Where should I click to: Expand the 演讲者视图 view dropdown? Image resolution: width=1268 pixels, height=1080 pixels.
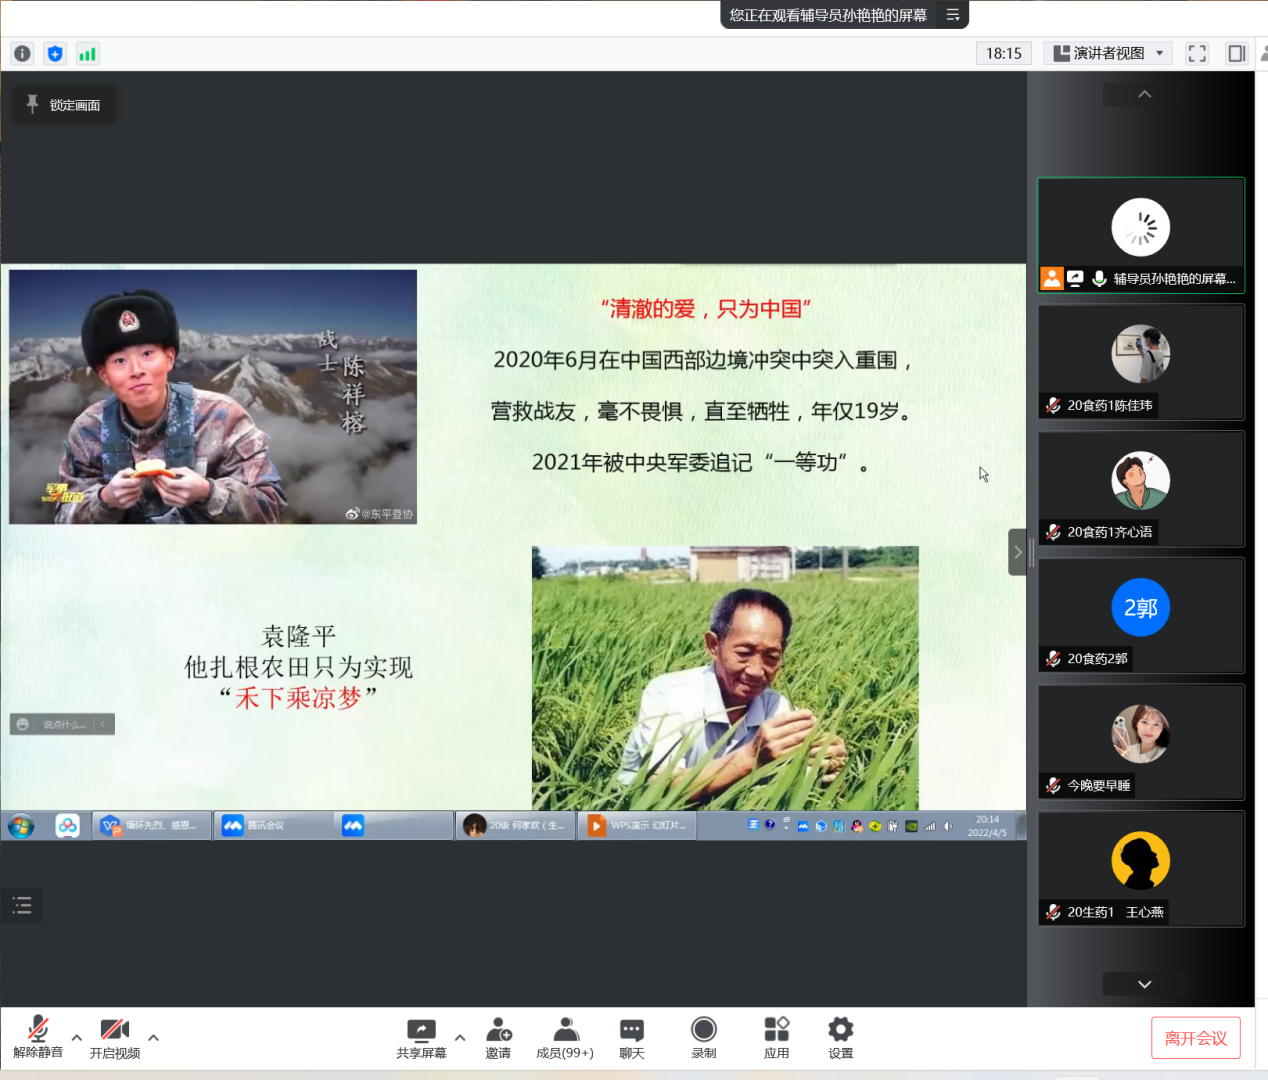point(1108,54)
